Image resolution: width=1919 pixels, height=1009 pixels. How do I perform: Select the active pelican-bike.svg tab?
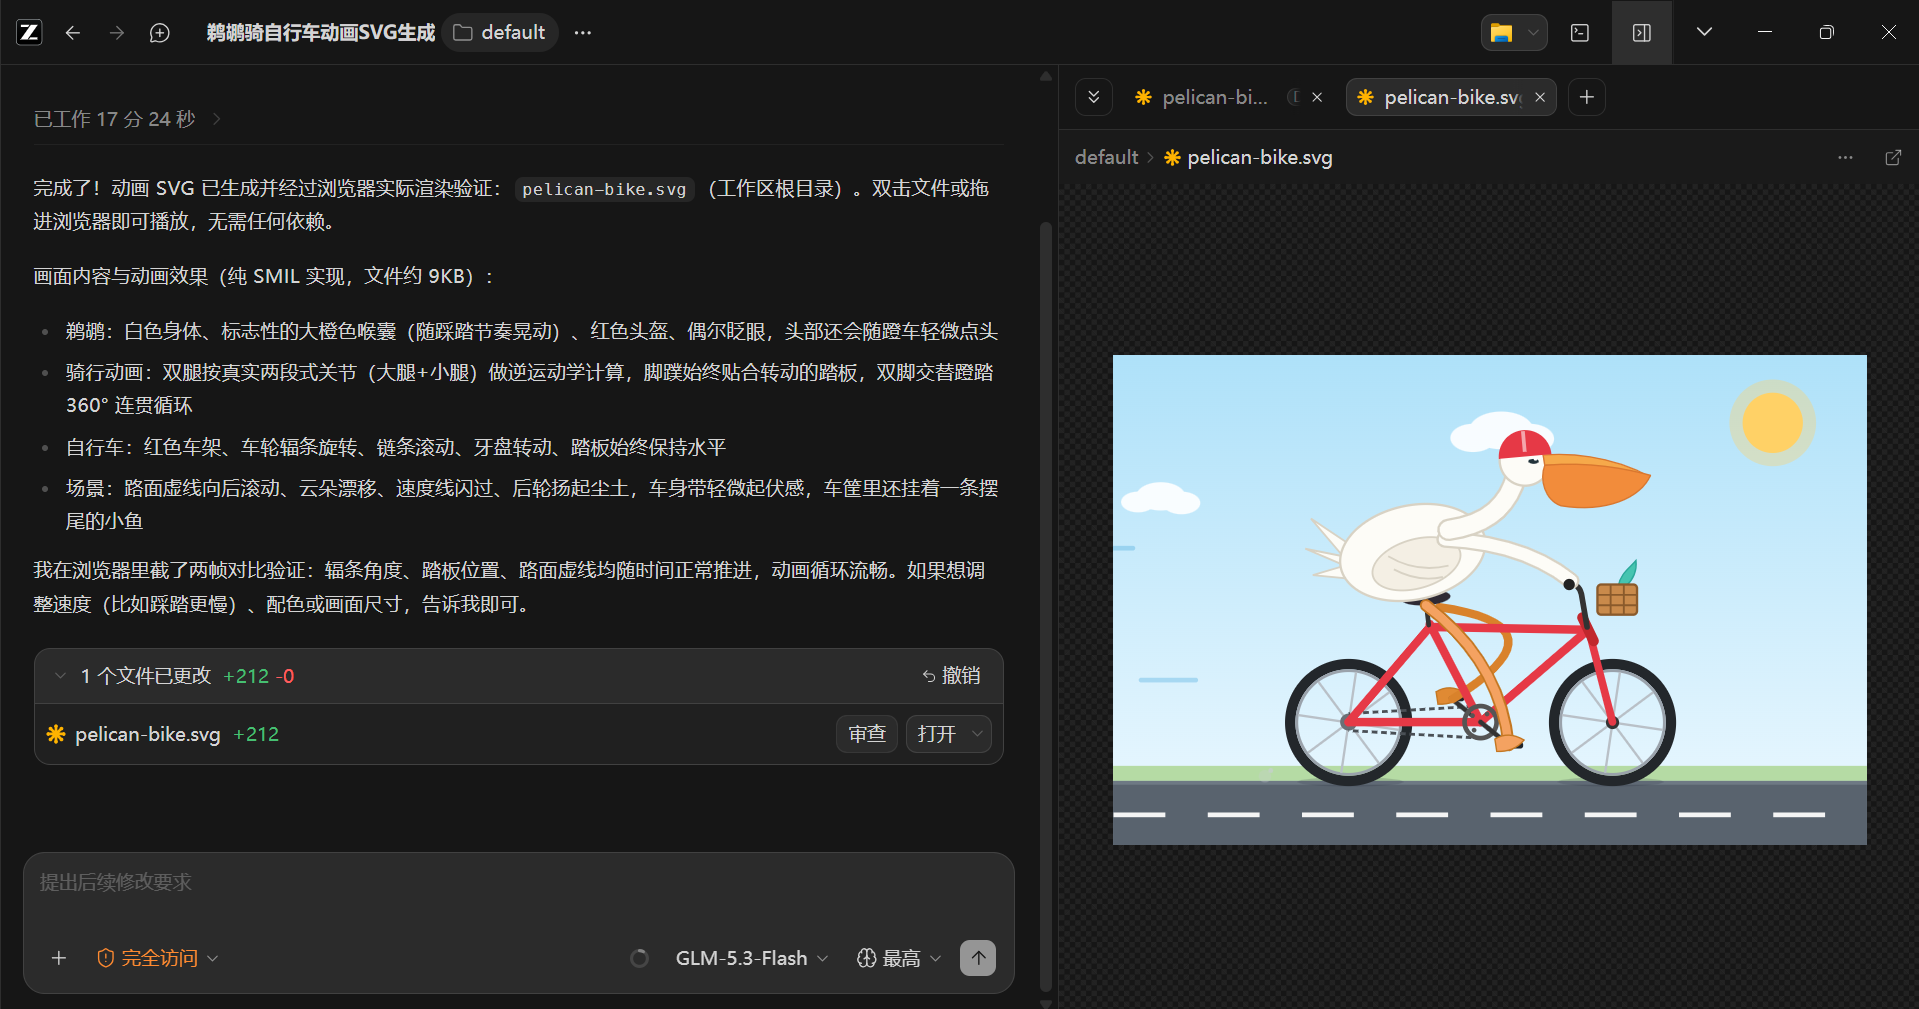point(1440,97)
